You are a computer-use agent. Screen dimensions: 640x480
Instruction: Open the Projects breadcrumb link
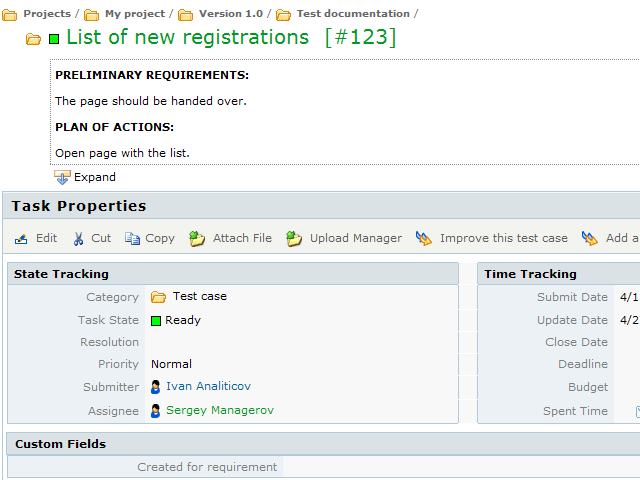46,14
